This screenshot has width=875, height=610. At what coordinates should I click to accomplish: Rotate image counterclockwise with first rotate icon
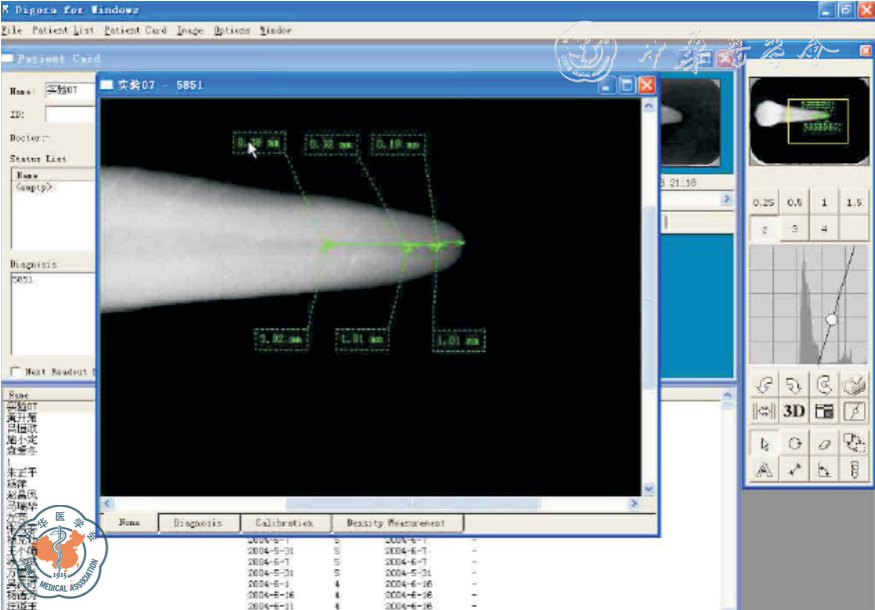pos(764,383)
